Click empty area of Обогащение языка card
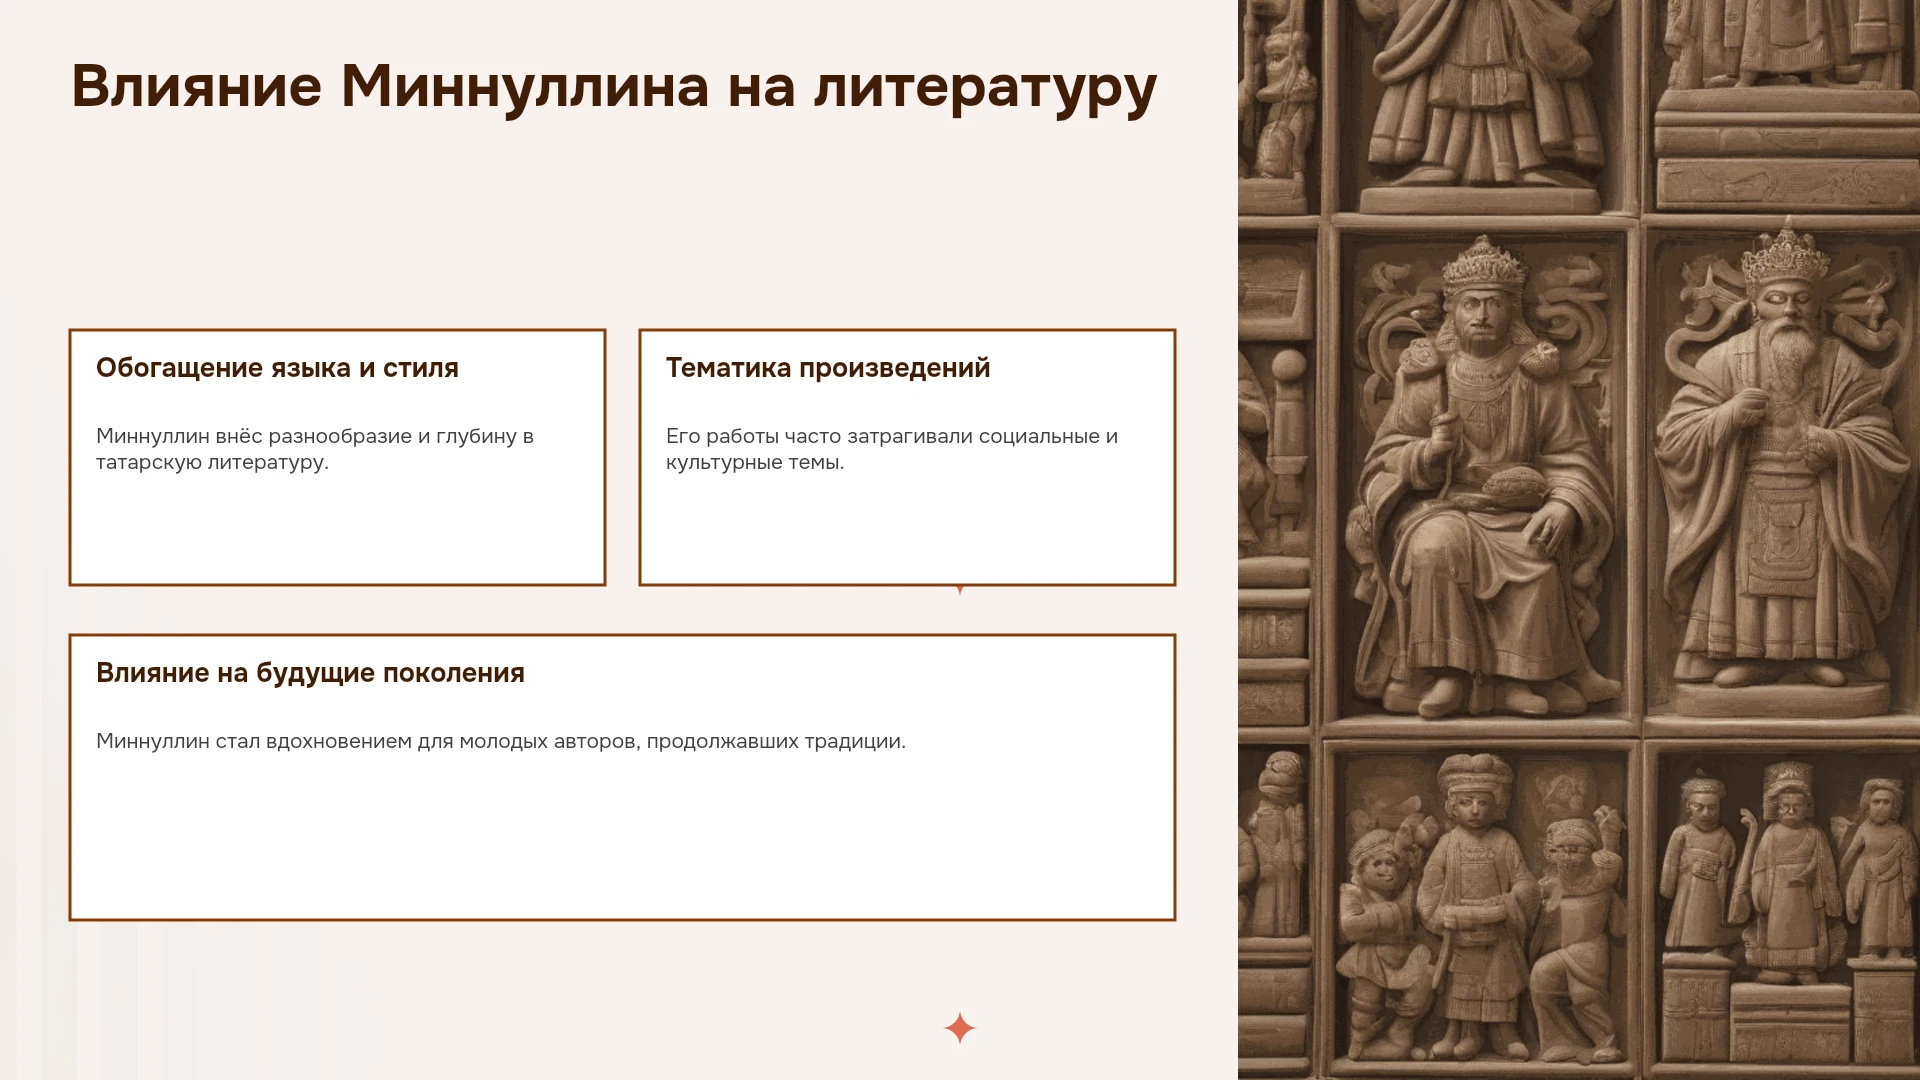The height and width of the screenshot is (1080, 1920). 337,530
